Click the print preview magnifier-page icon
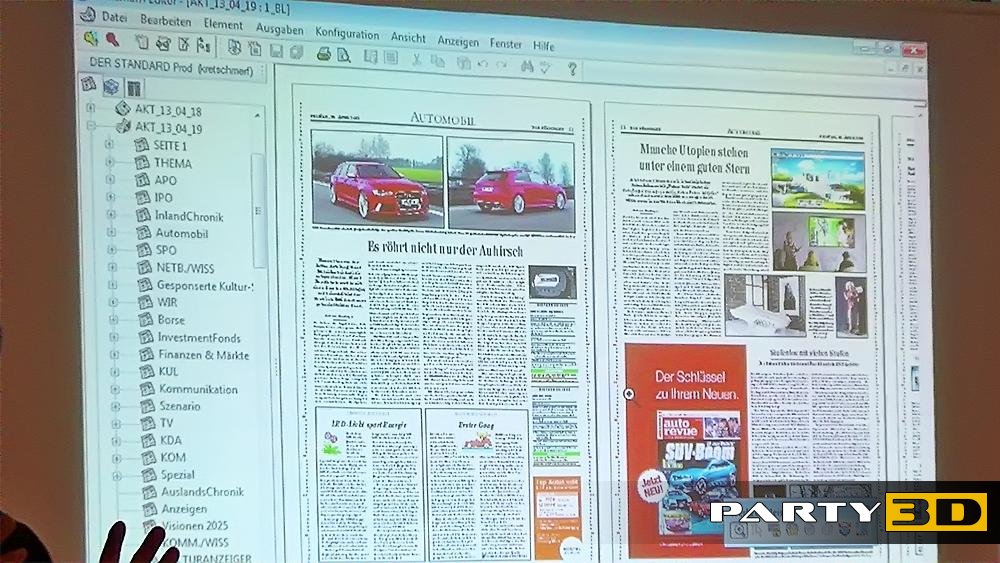The width and height of the screenshot is (1000, 563). coord(344,55)
